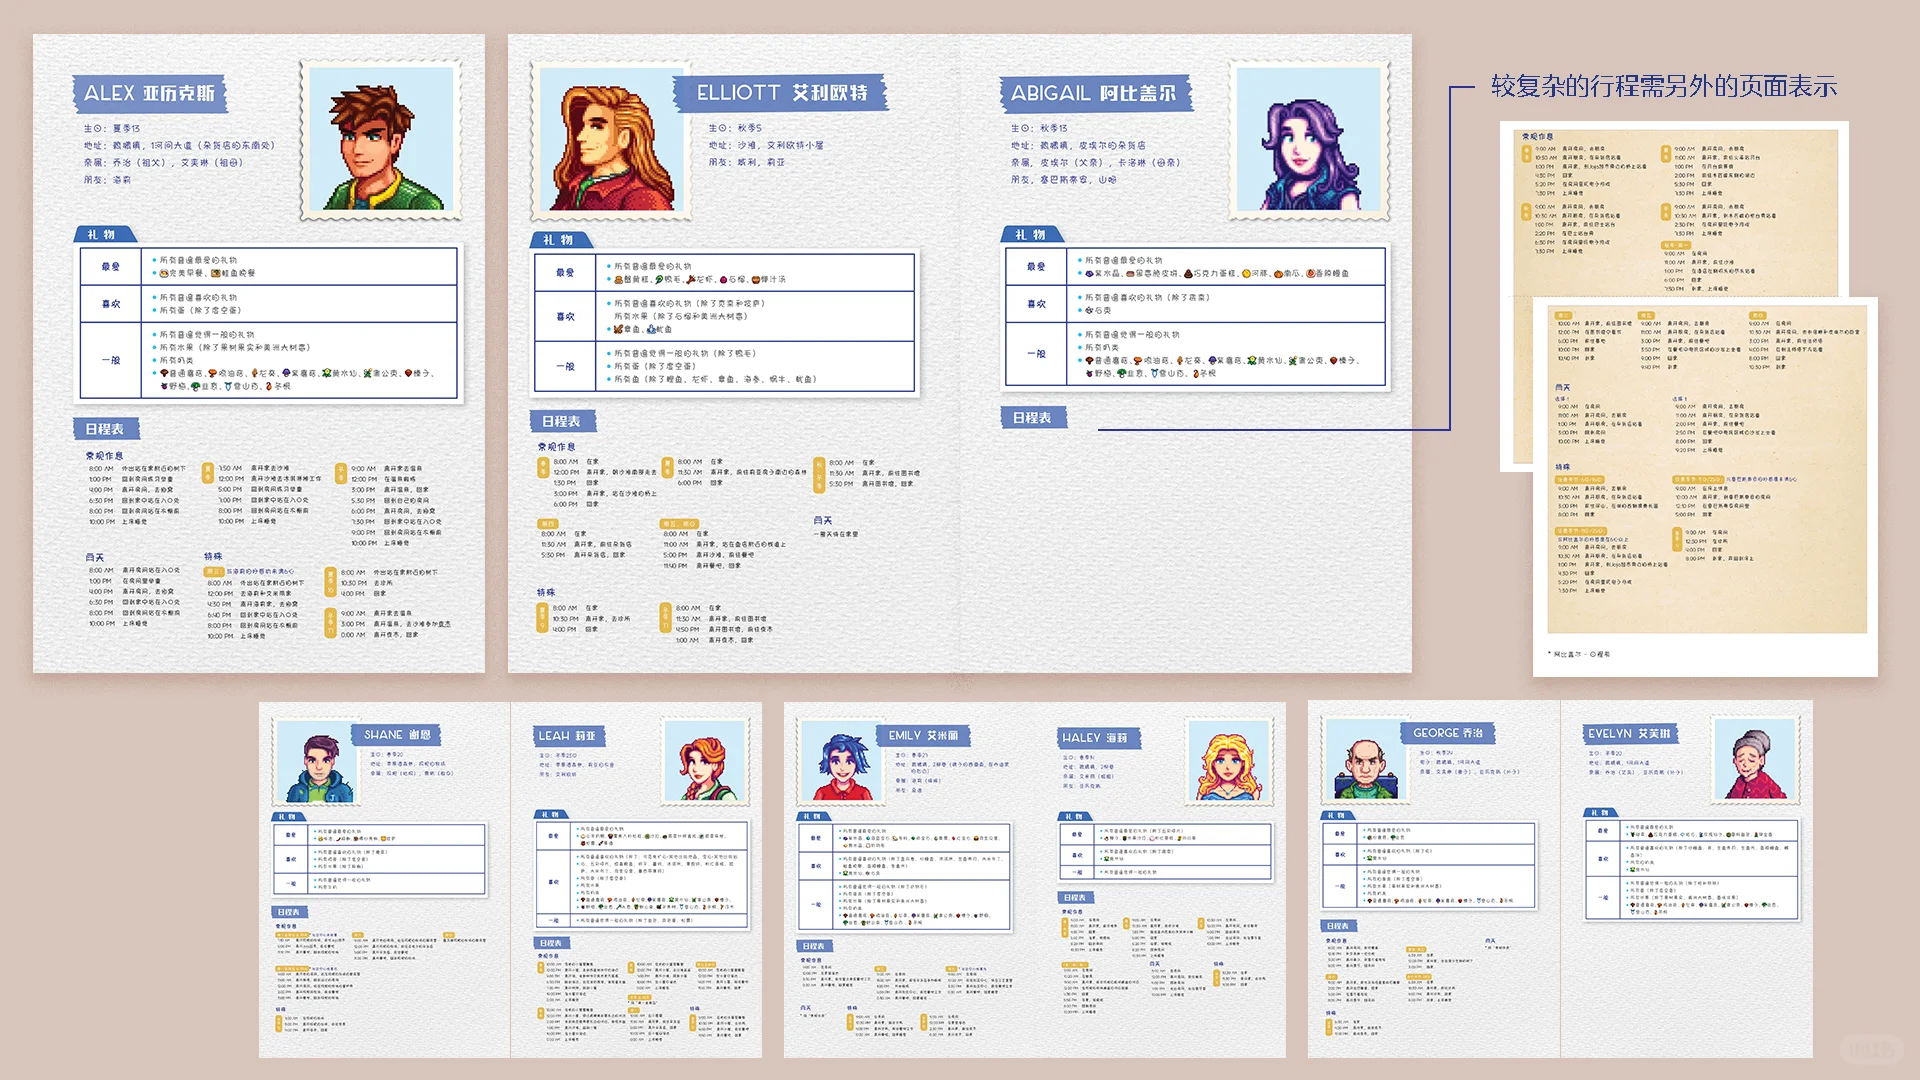1920x1080 pixels.
Task: Click 特殊 heading in Elliott's schedule
Action: (546, 593)
